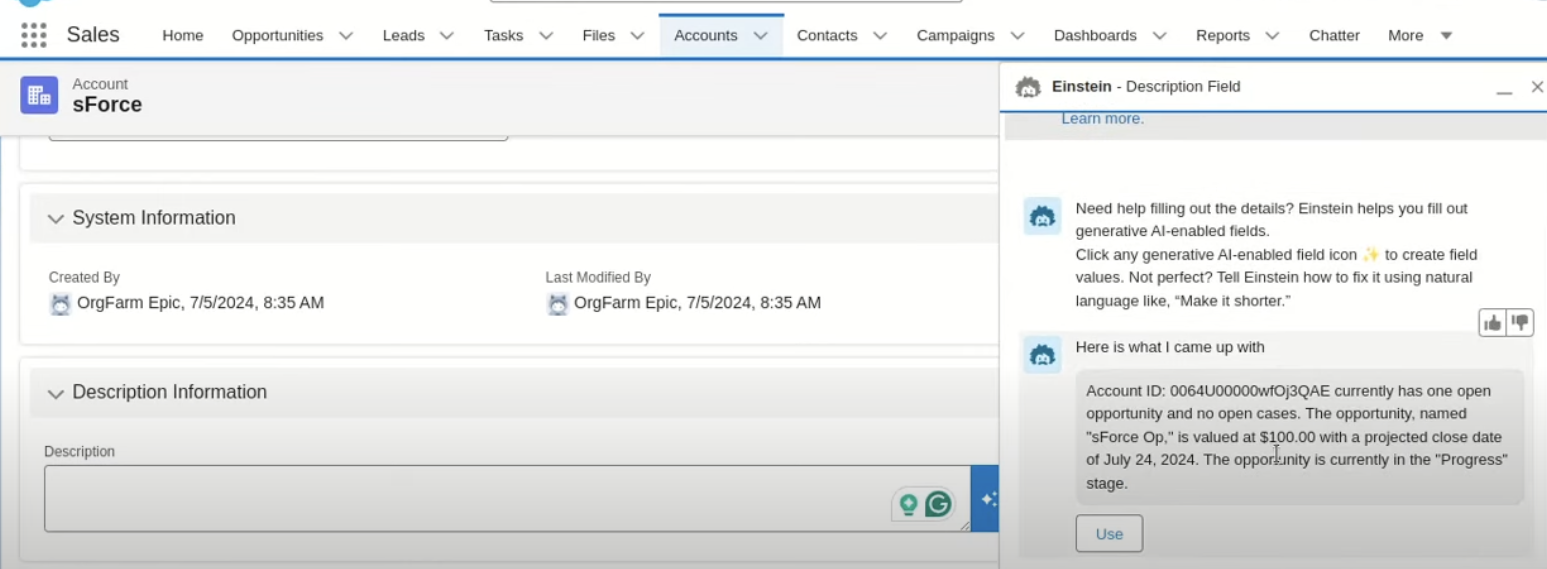Give thumbs down to Einstein response

[x=1520, y=322]
